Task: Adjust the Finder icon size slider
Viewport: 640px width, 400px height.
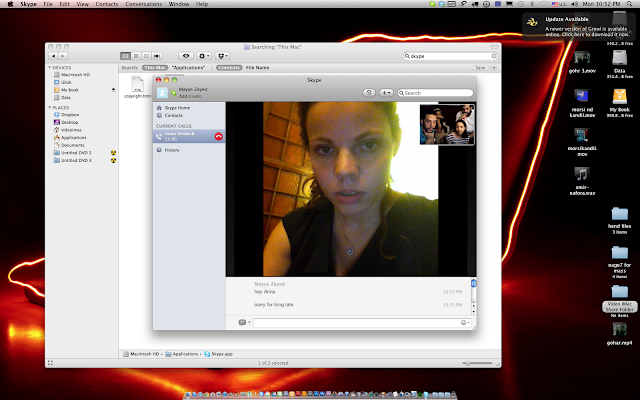Action: pos(477,363)
